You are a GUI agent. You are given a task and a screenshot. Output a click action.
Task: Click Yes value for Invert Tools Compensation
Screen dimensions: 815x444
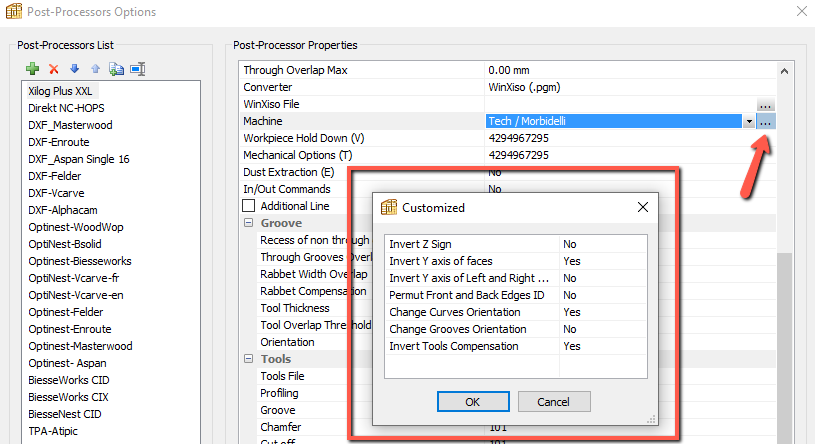click(x=572, y=346)
